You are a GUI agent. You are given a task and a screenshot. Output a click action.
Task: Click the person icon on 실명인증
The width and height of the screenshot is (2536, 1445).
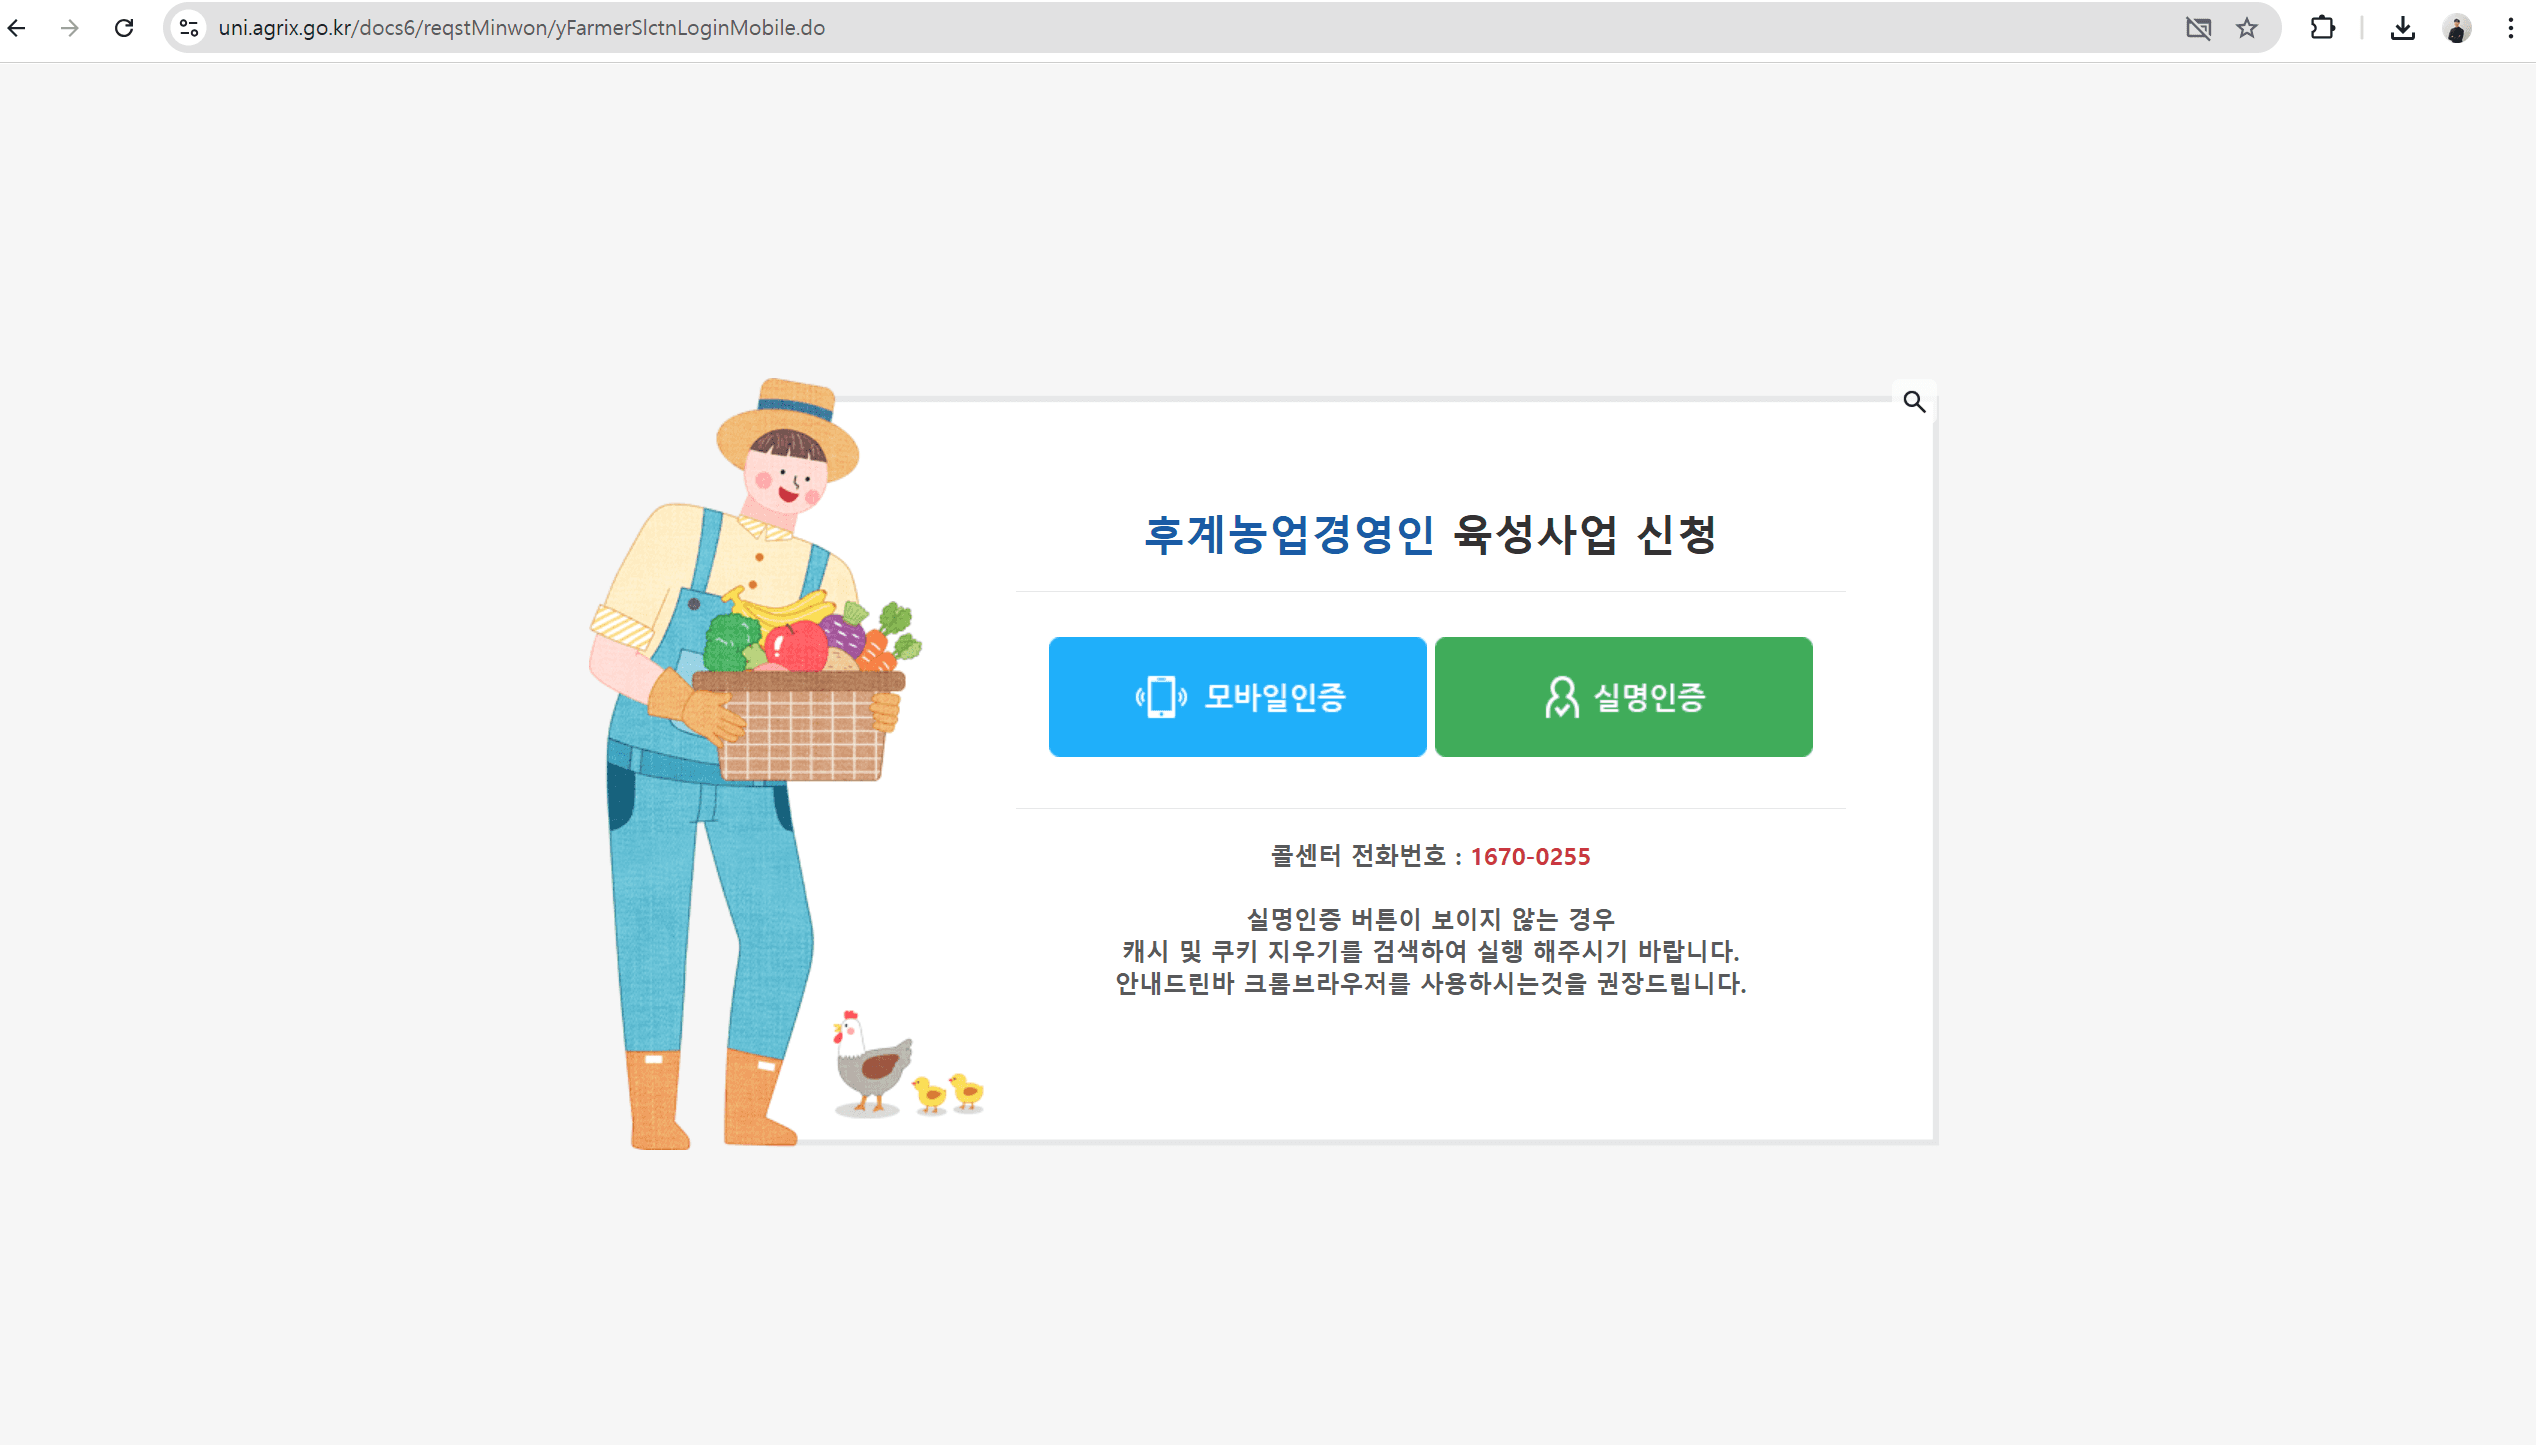click(x=1561, y=697)
